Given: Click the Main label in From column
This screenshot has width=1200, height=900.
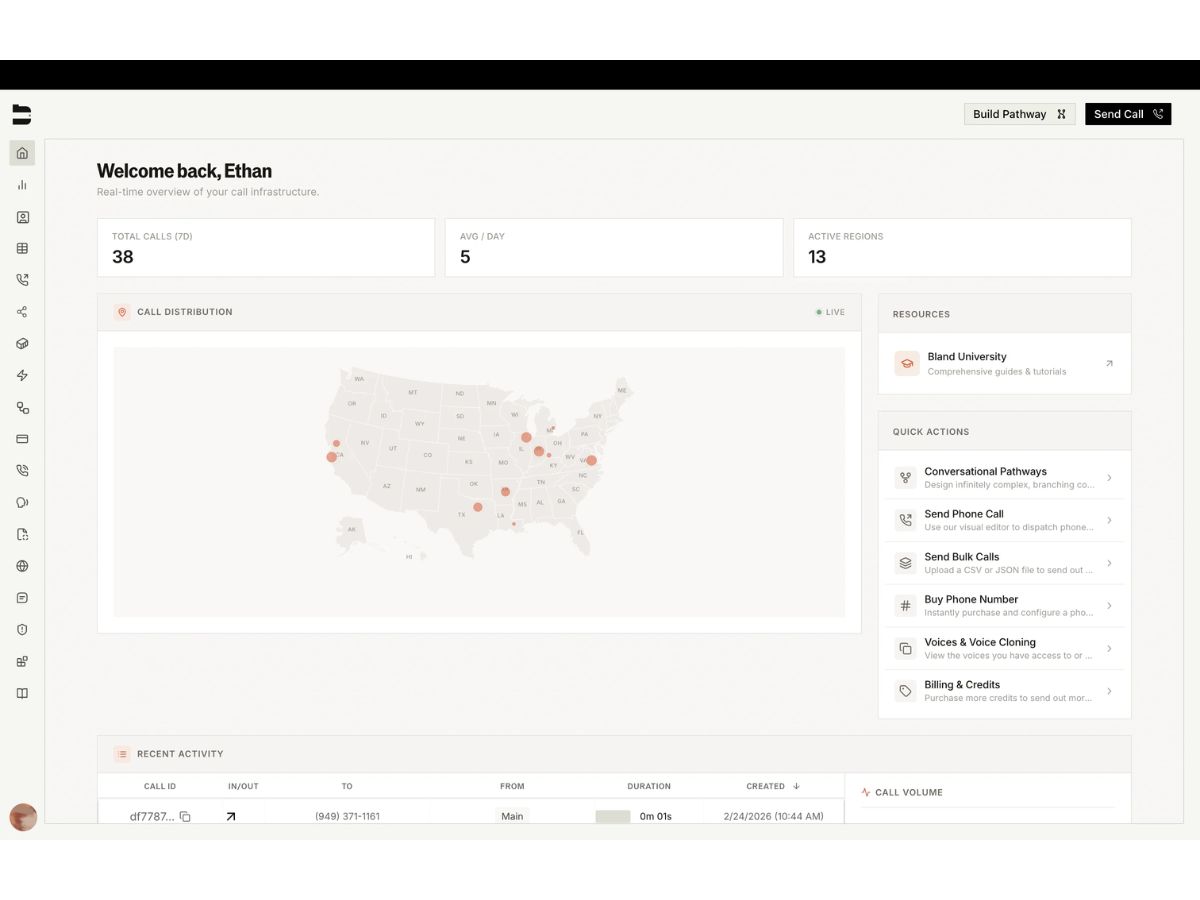Looking at the screenshot, I should (512, 816).
